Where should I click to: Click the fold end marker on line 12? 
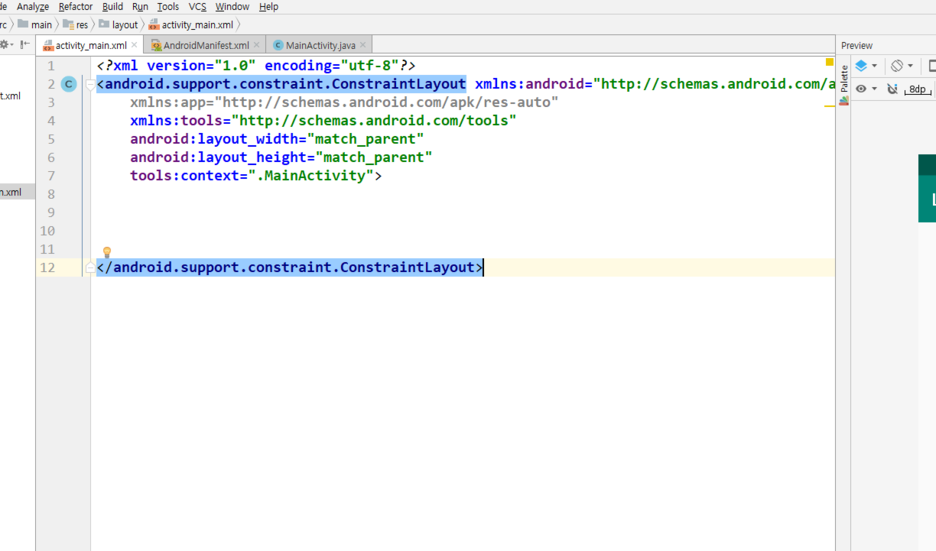(x=90, y=267)
